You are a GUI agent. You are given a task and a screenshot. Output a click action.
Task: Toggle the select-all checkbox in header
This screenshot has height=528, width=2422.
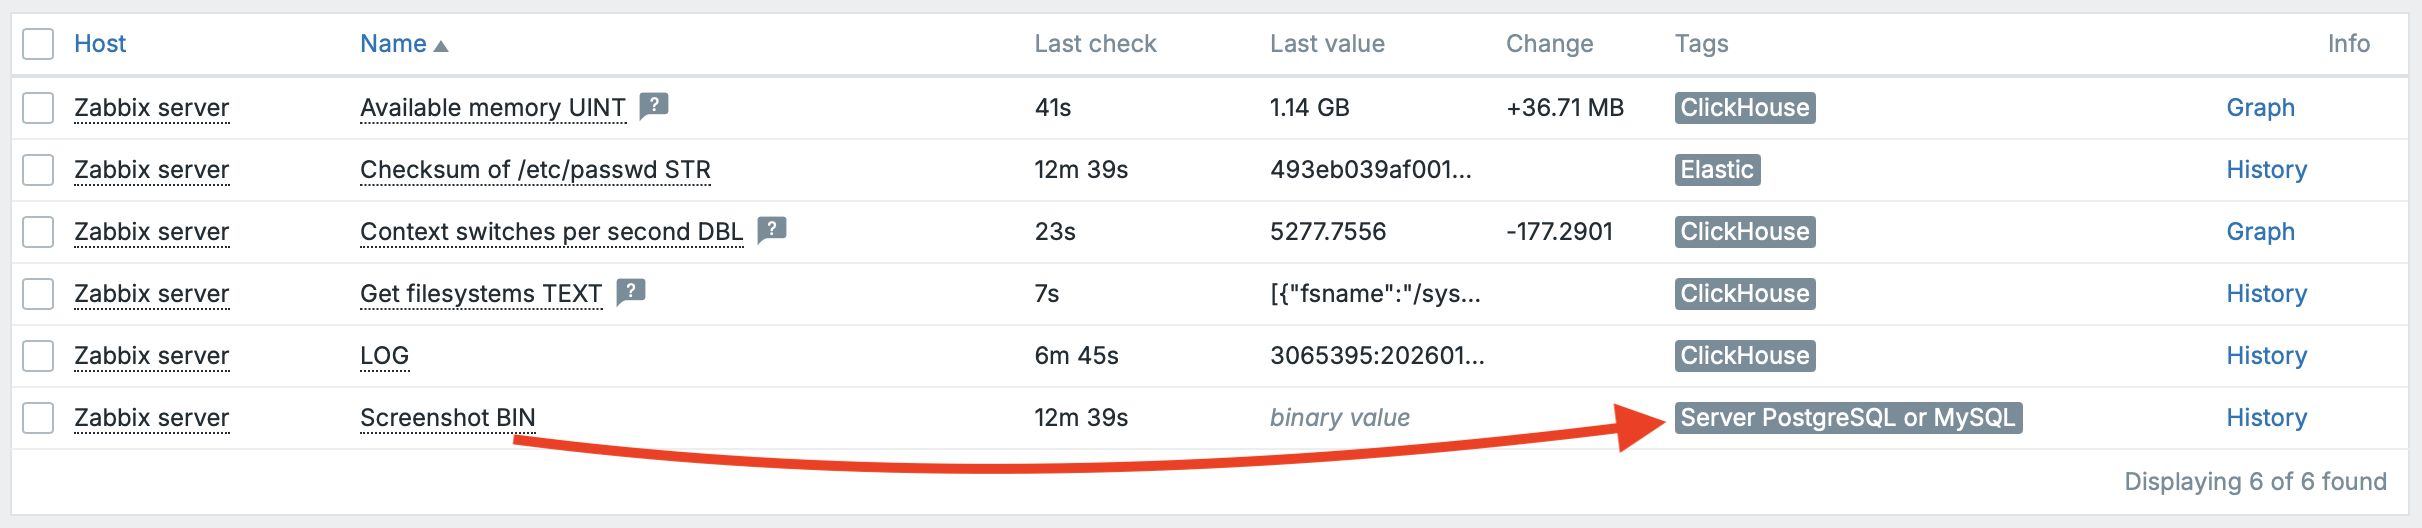[38, 44]
